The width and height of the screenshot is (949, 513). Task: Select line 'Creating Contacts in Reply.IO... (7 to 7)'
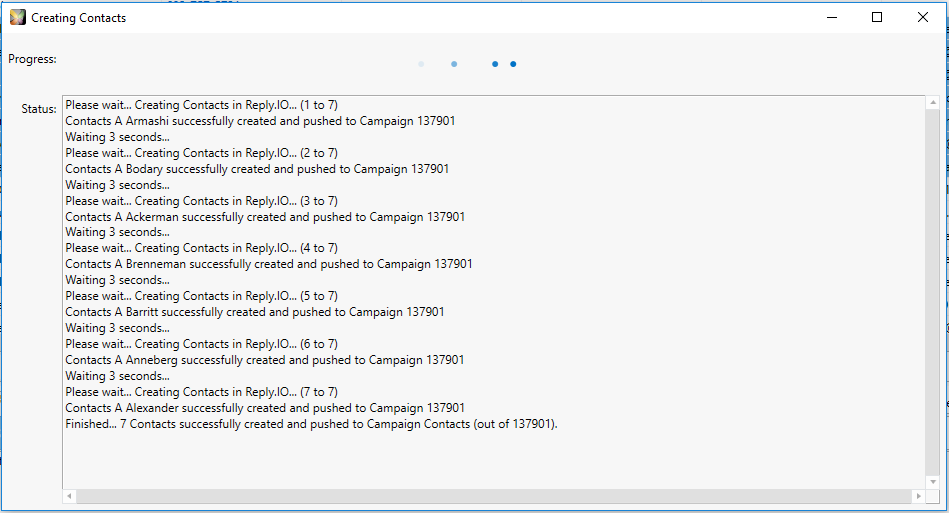202,392
